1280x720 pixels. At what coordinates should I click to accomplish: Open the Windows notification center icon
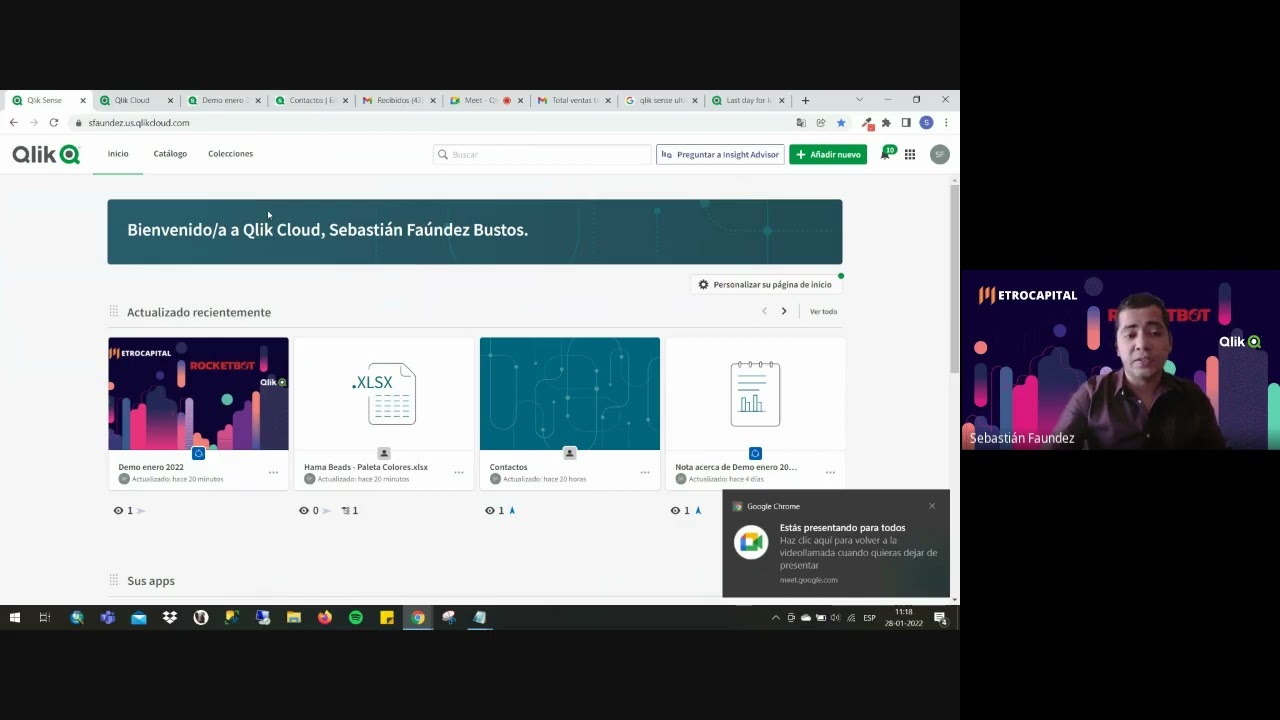click(941, 618)
